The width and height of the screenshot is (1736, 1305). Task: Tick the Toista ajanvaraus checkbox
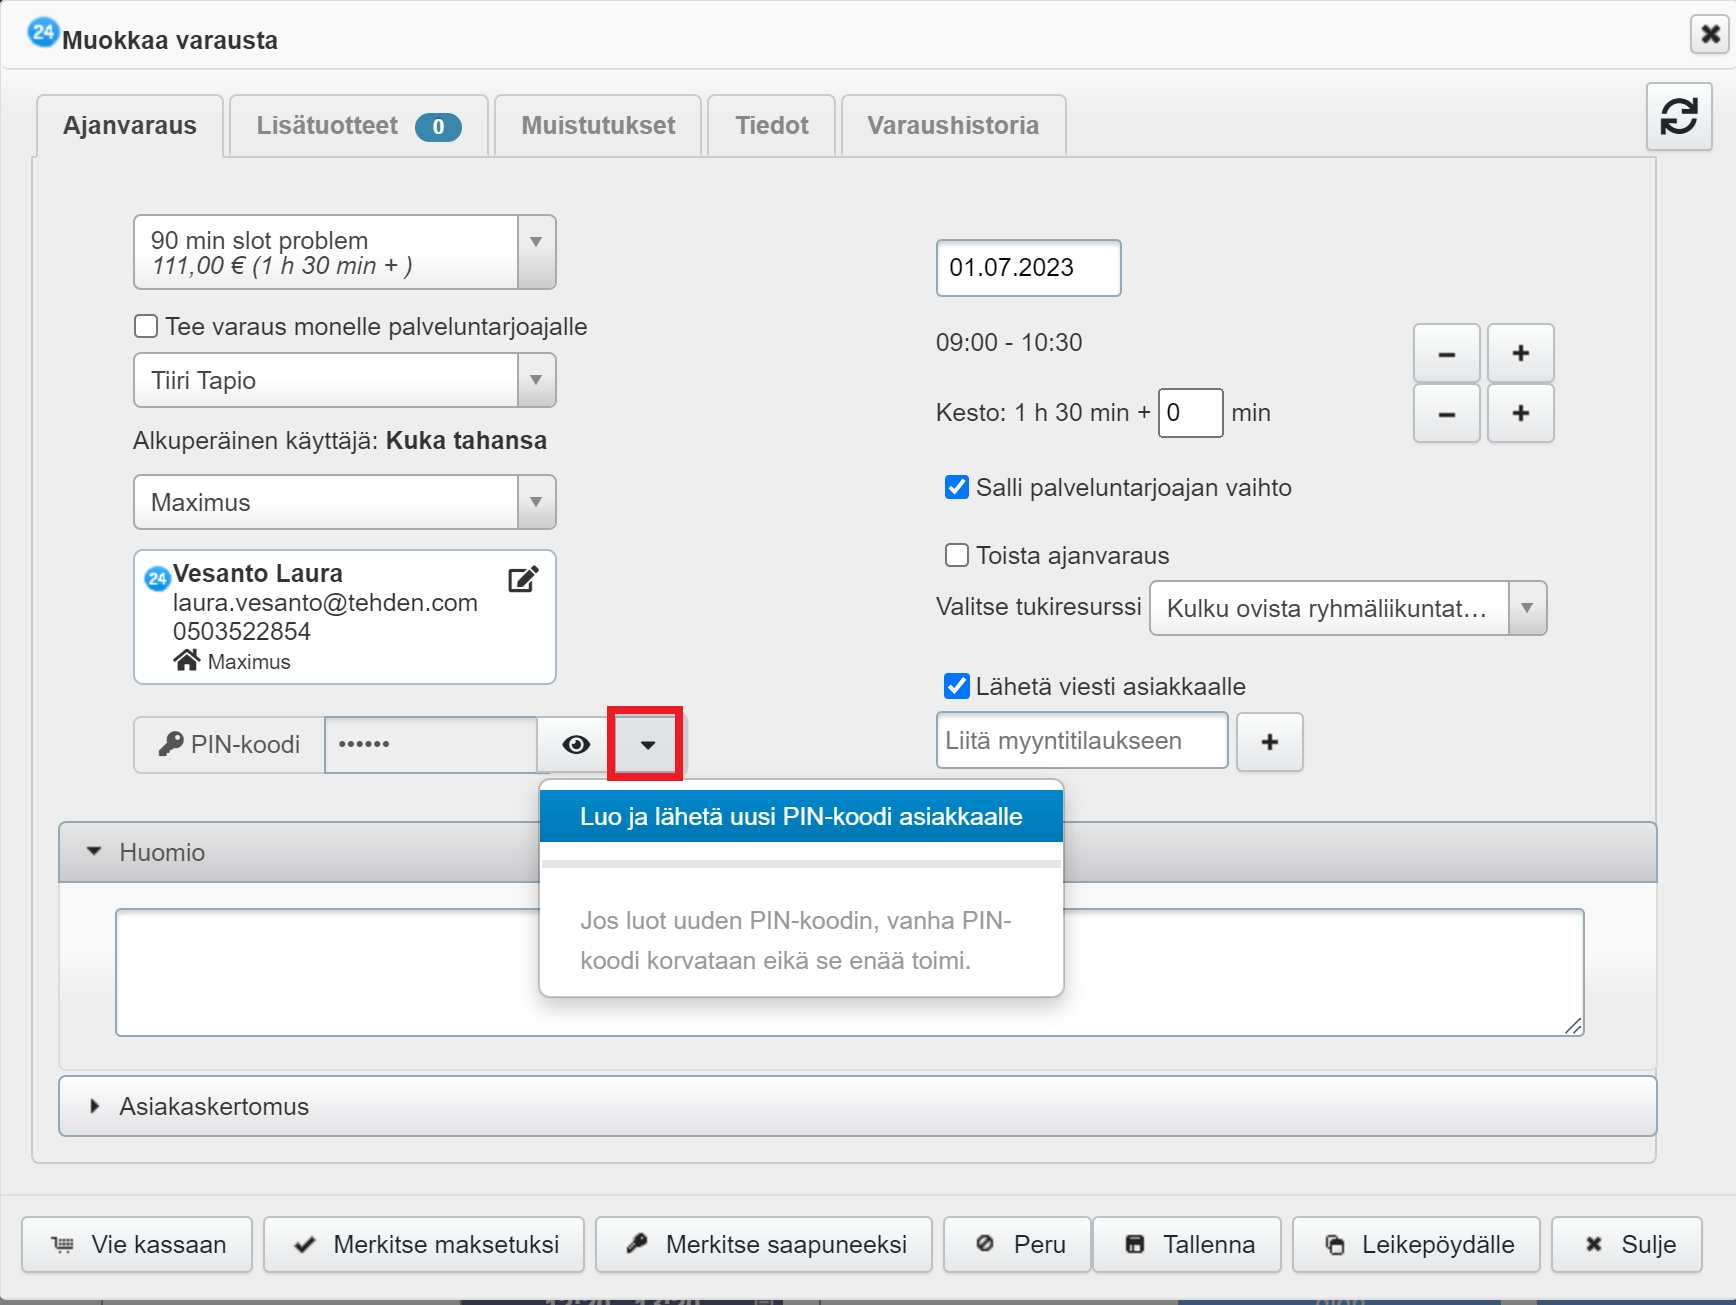coord(957,555)
